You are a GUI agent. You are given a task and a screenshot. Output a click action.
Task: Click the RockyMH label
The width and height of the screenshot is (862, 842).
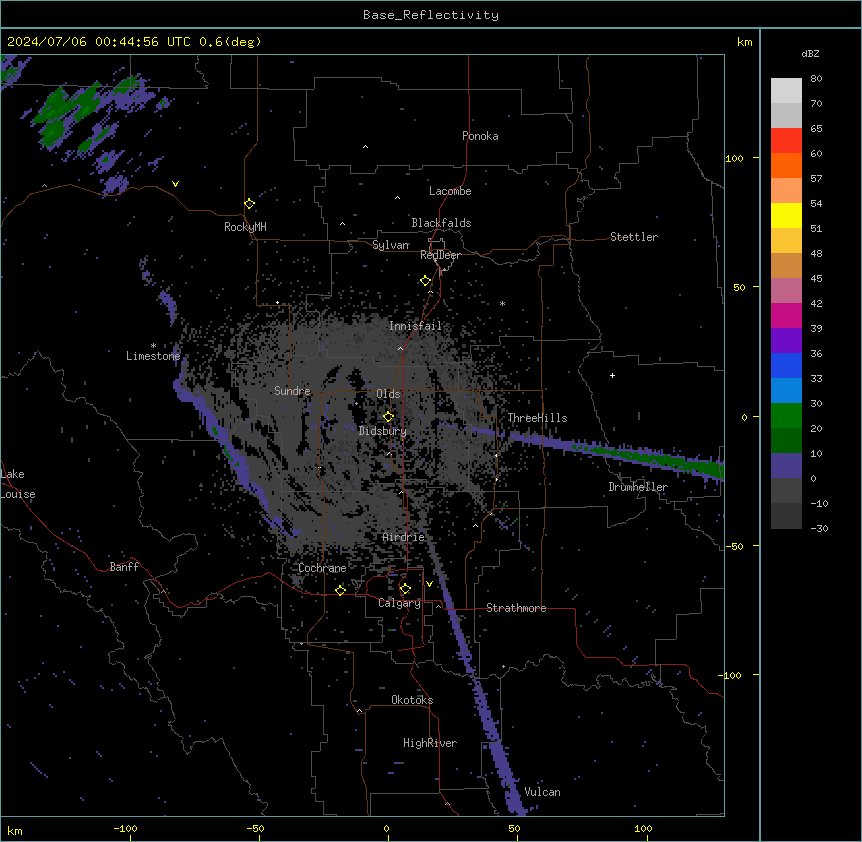pos(245,227)
